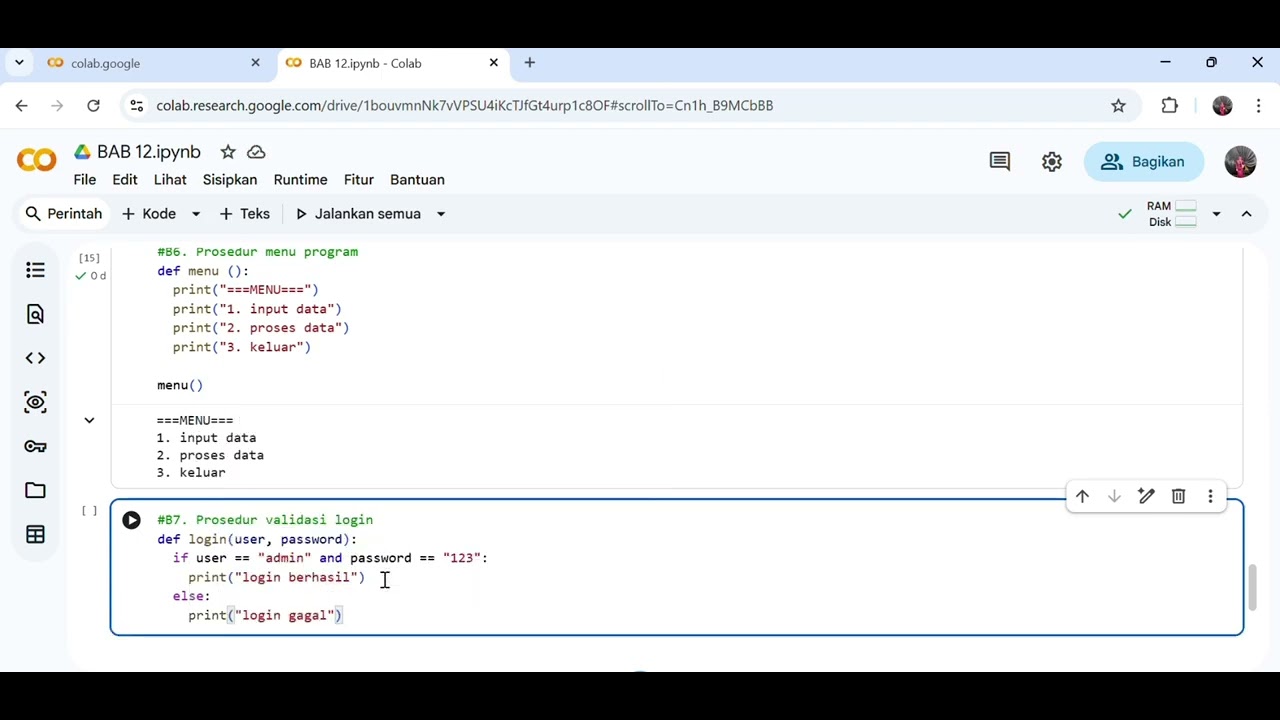Collapse the menu() output with chevron
Screen dimensions: 1280x720
(x=89, y=420)
